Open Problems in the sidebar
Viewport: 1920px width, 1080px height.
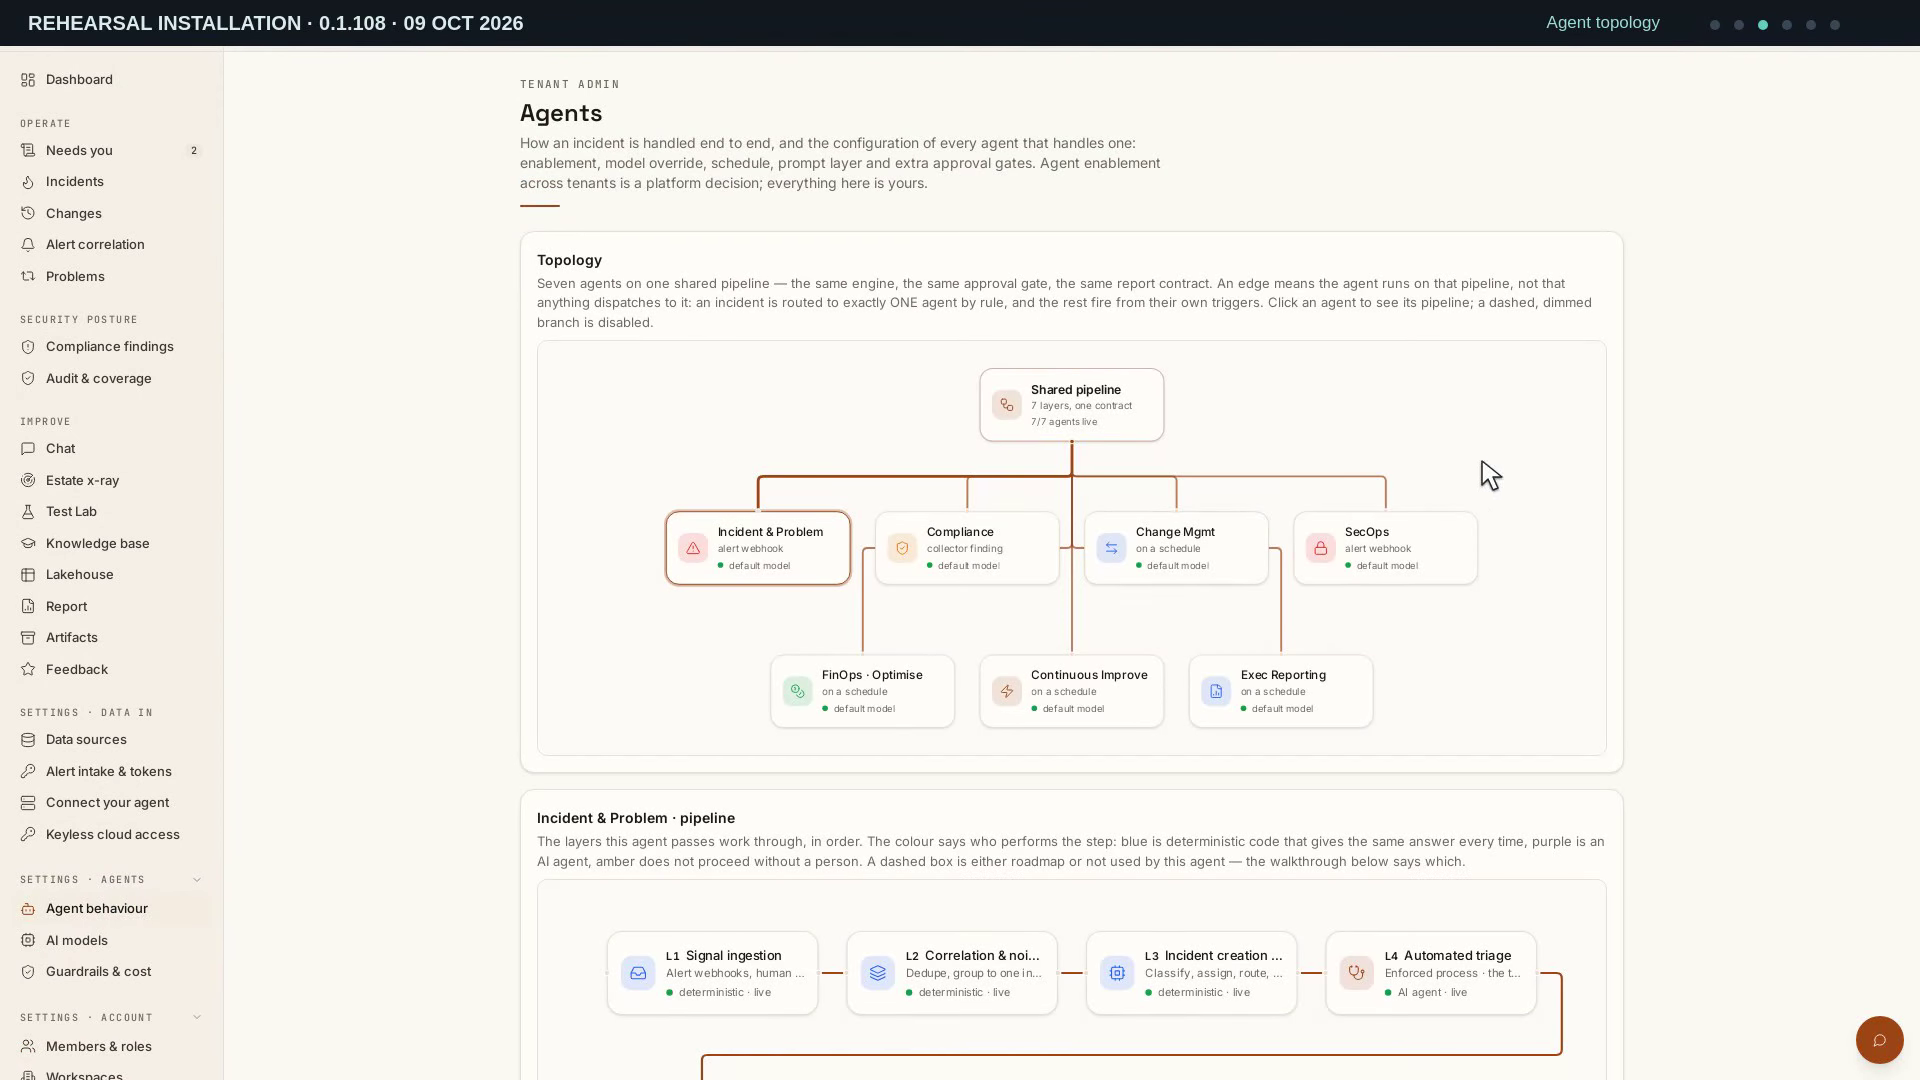pyautogui.click(x=111, y=277)
